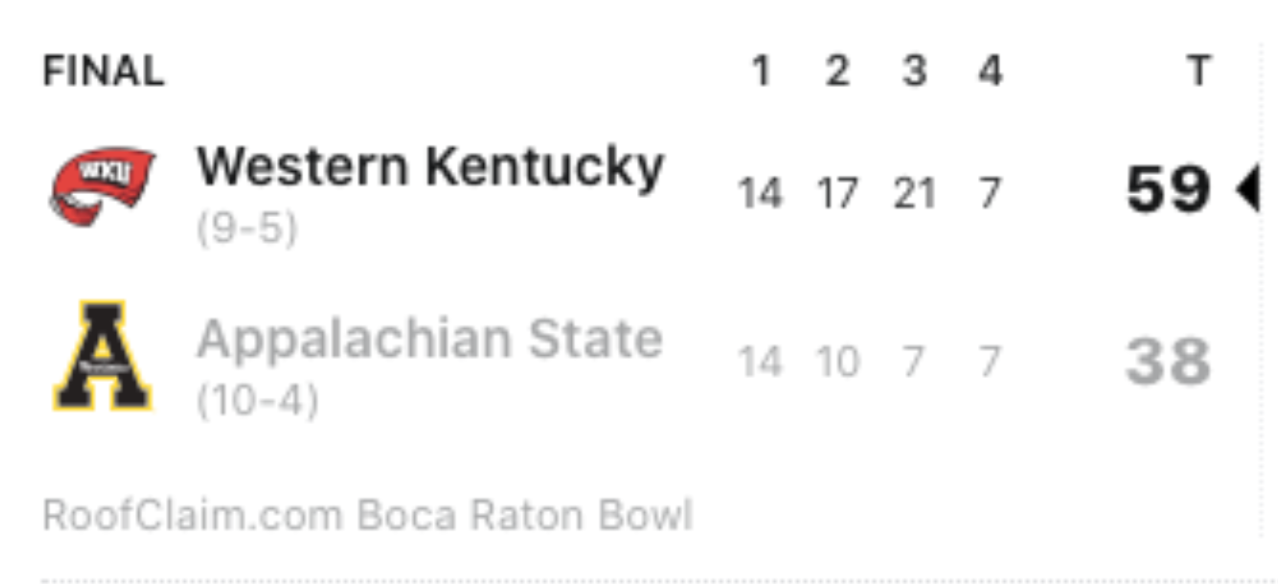1278x584 pixels.
Task: Click the quarter 3 column header
Action: click(x=914, y=72)
